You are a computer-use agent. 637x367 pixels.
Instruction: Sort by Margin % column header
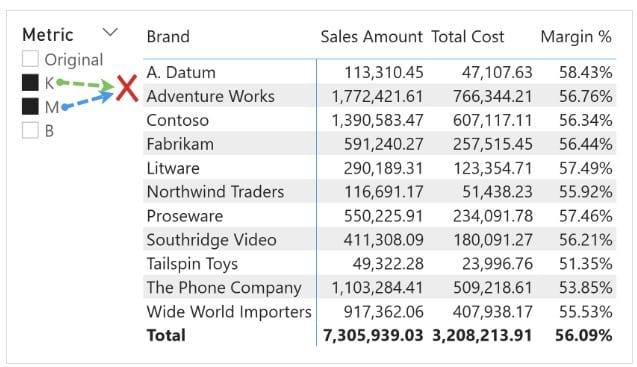coord(576,37)
